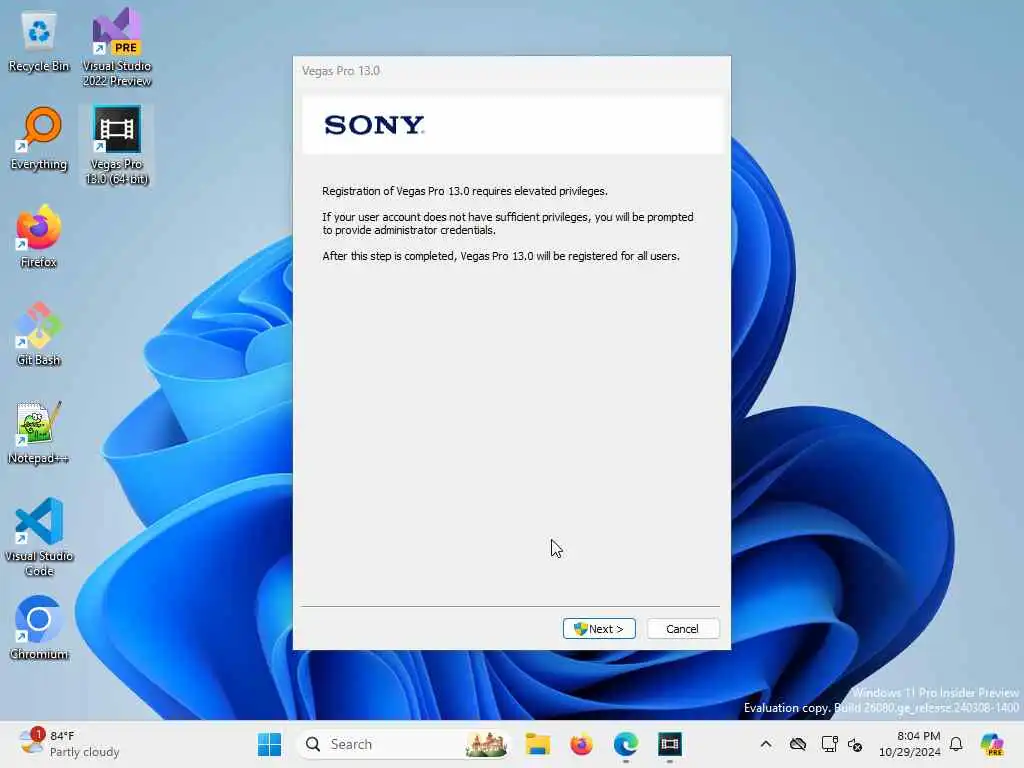Click the taskbar Search box

click(404, 744)
